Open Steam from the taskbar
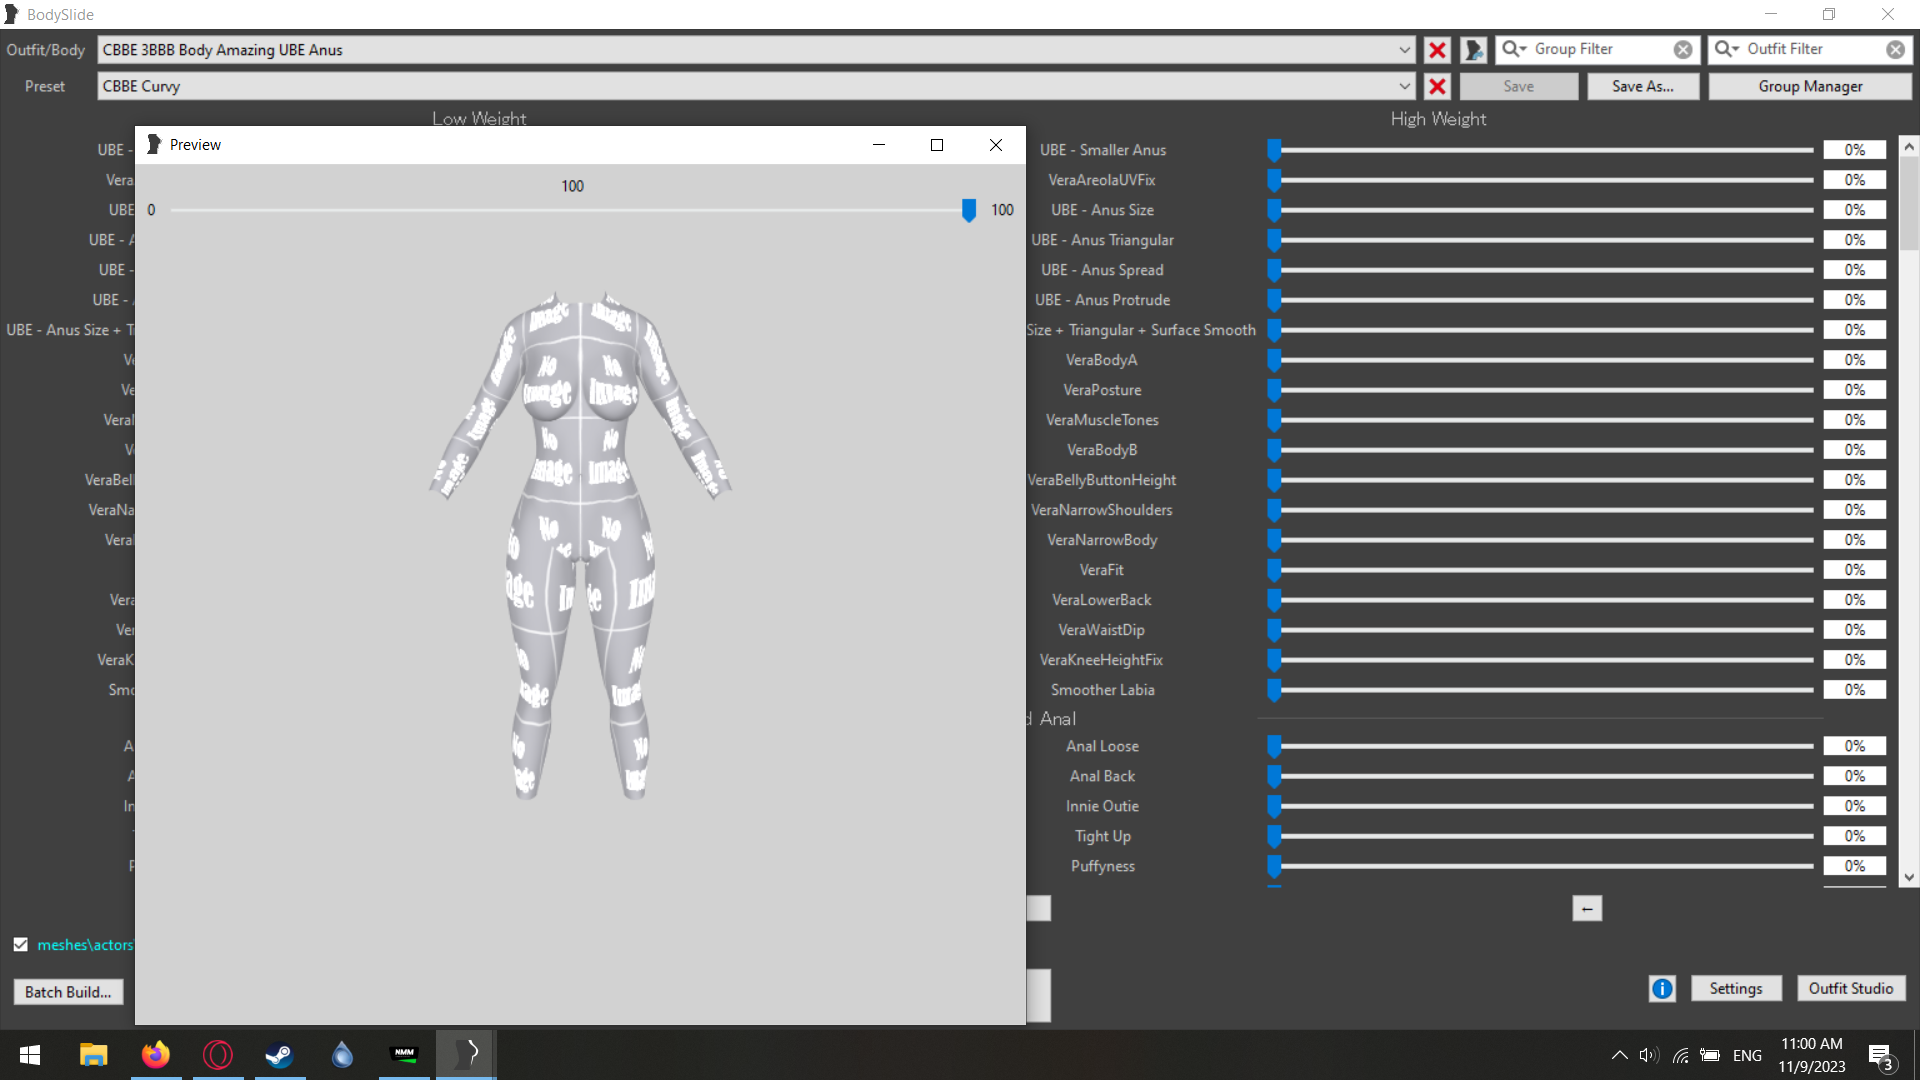 tap(279, 1054)
